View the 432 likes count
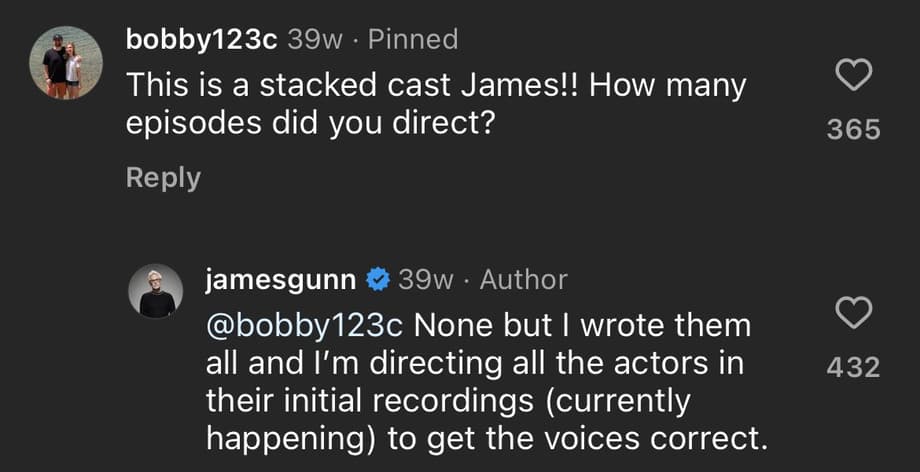The width and height of the screenshot is (920, 472). [x=853, y=367]
